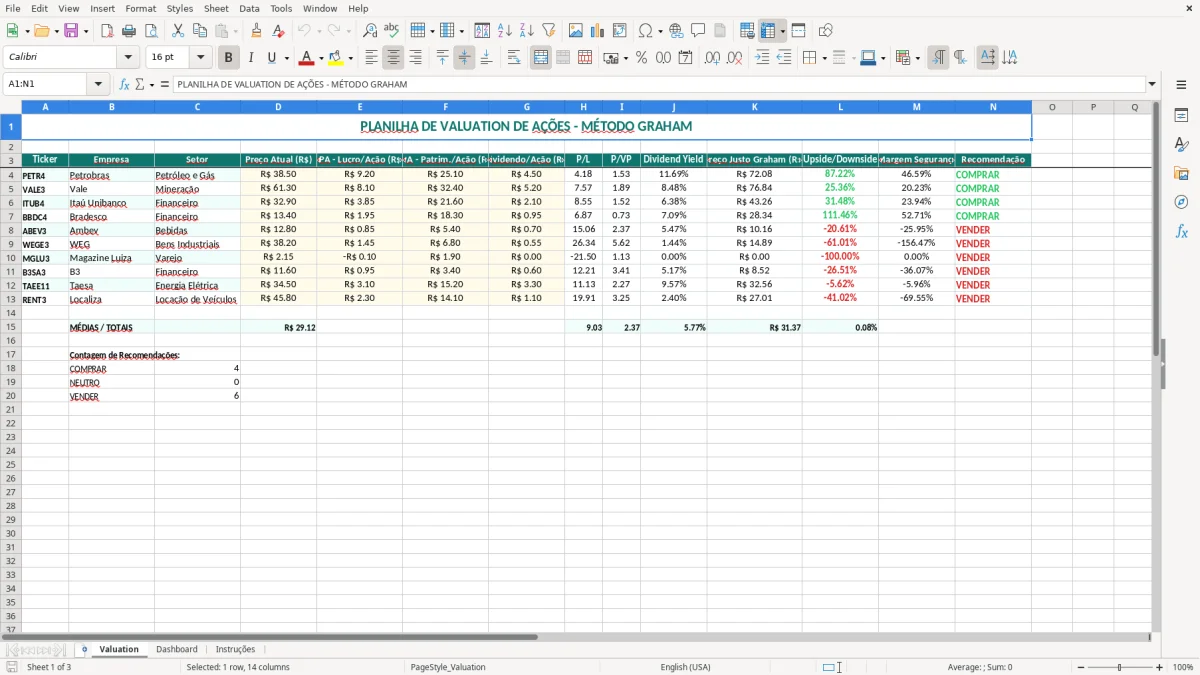This screenshot has width=1200, height=675.
Task: Run the Spelling check
Action: point(391,31)
